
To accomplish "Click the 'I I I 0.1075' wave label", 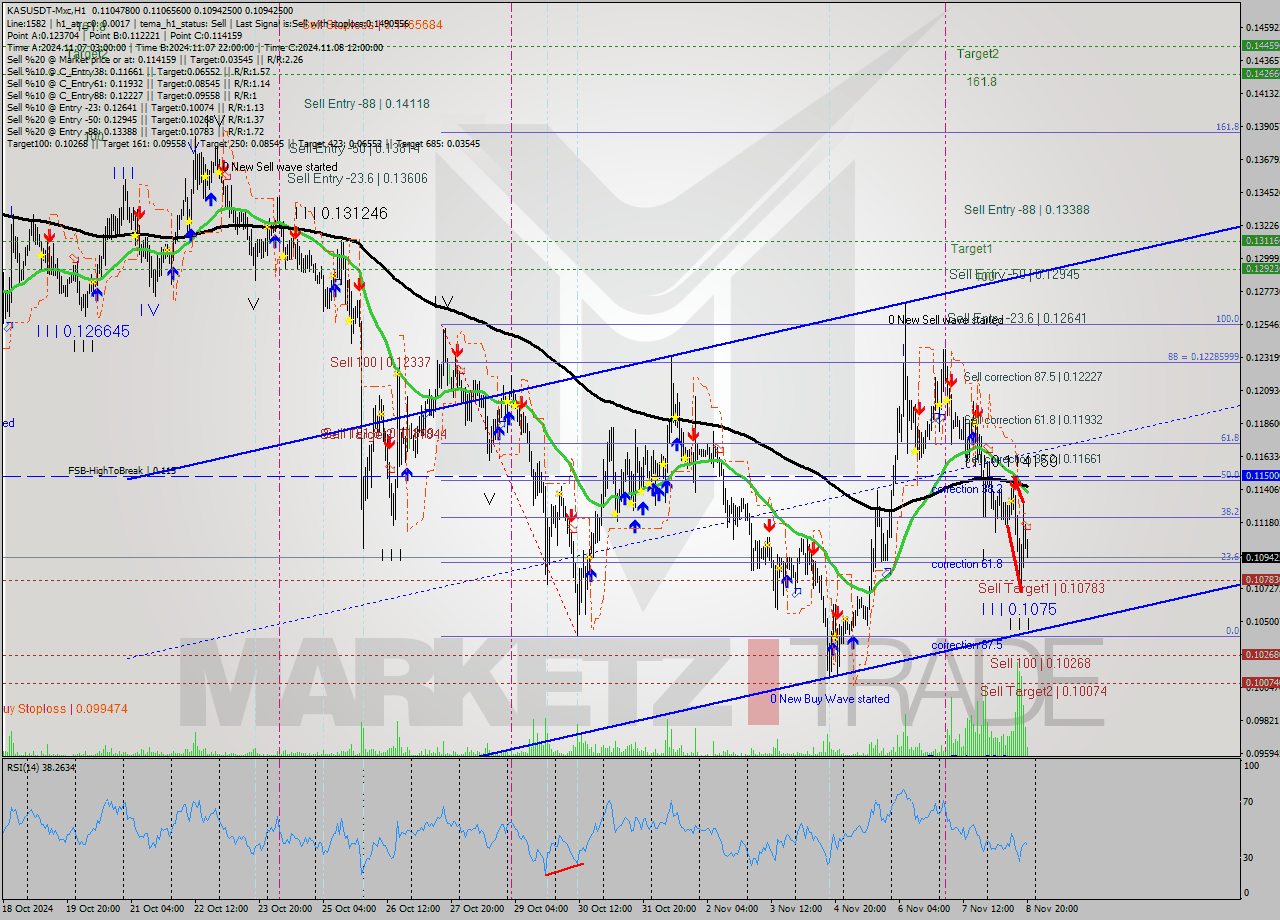I will click(1018, 609).
